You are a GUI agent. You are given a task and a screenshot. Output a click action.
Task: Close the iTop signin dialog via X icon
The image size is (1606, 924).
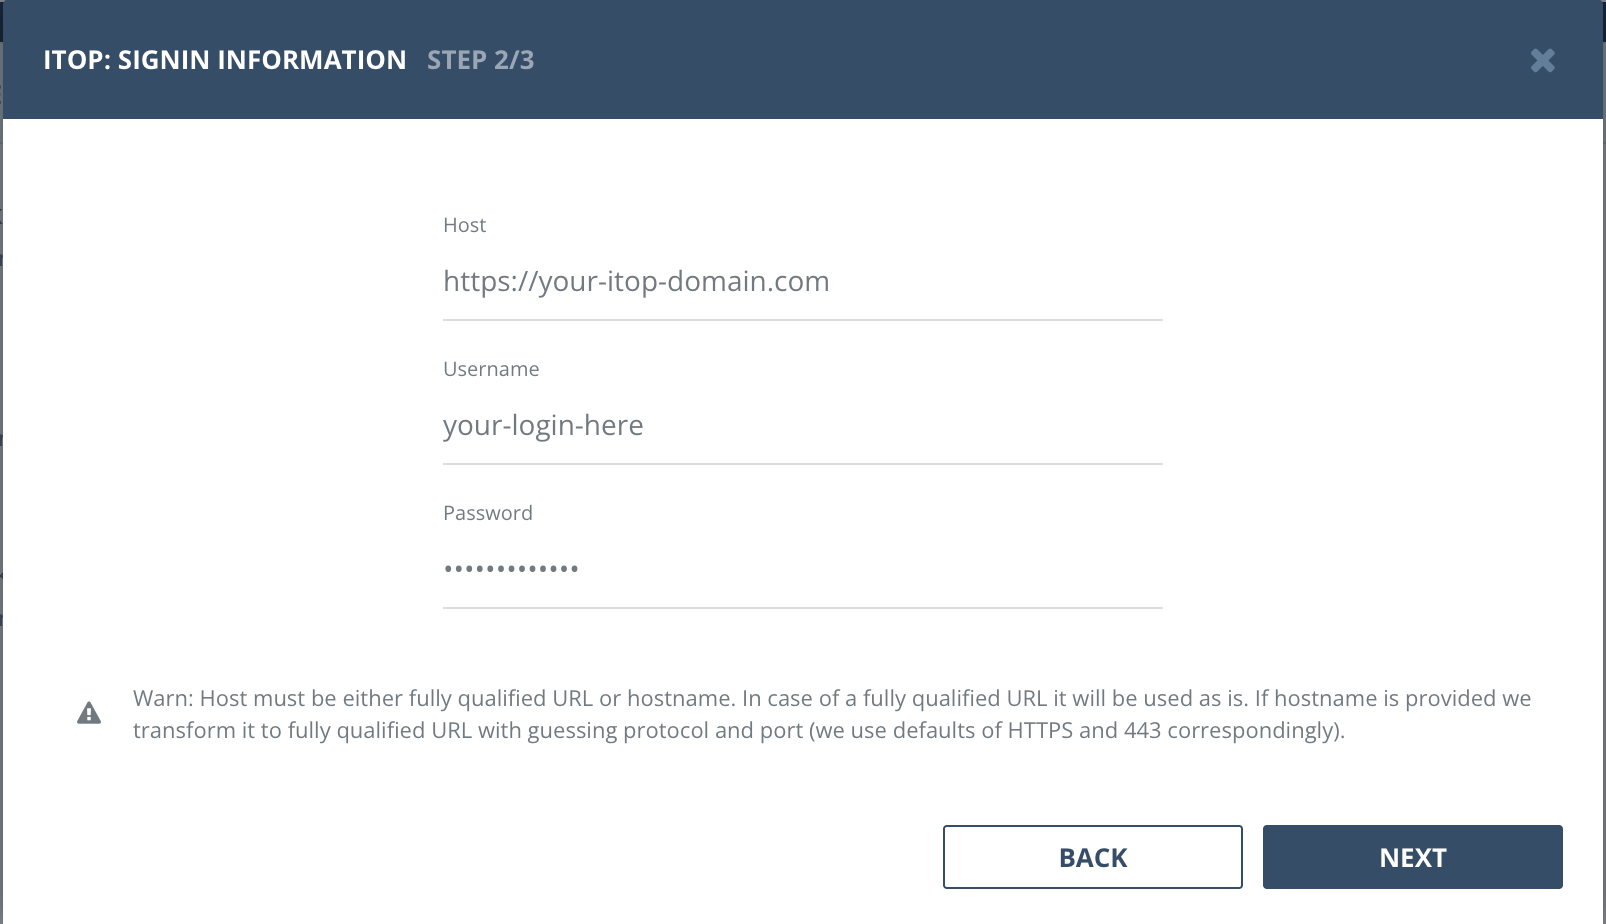tap(1542, 60)
